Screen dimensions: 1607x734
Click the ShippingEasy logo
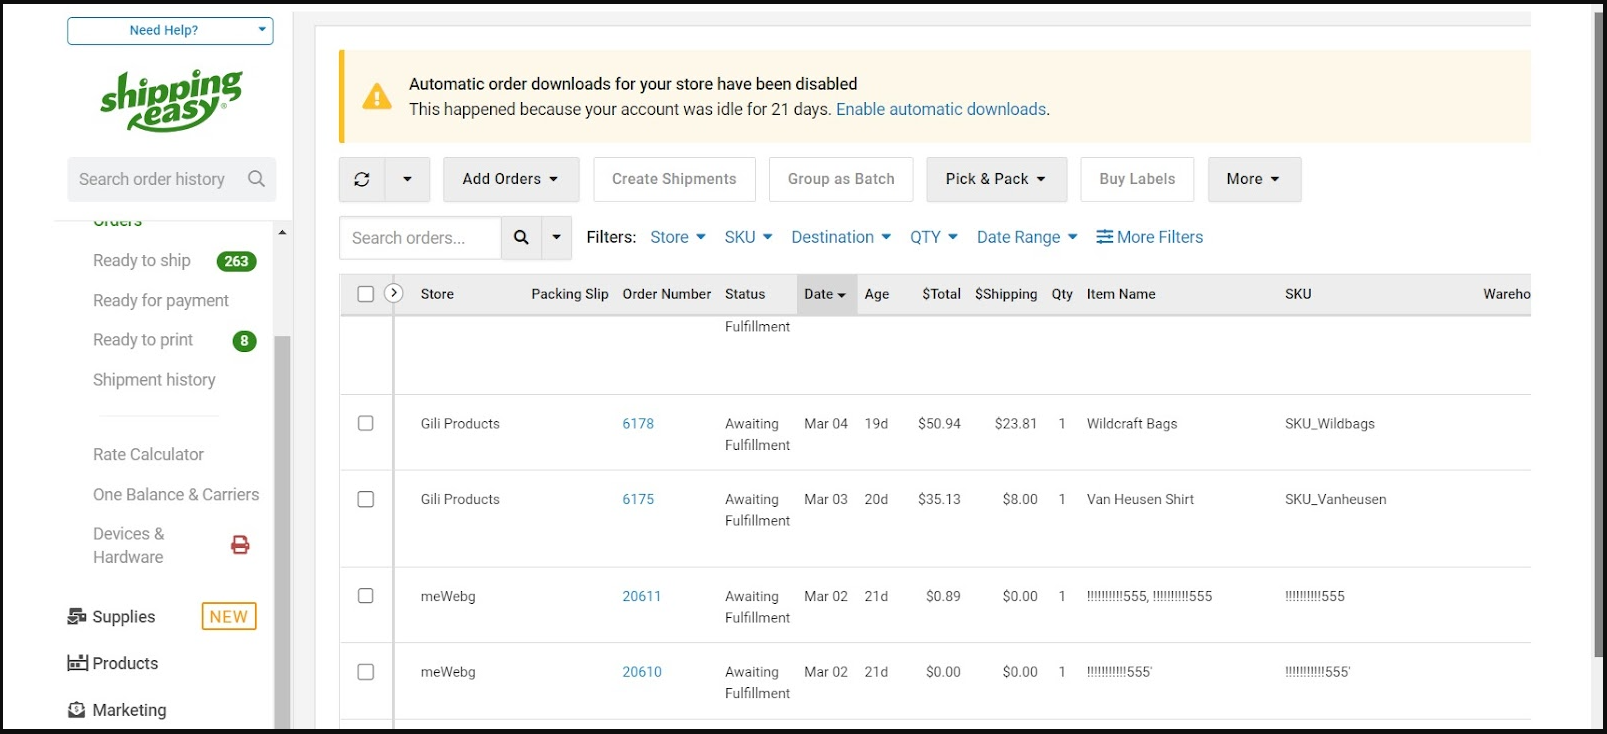point(171,100)
